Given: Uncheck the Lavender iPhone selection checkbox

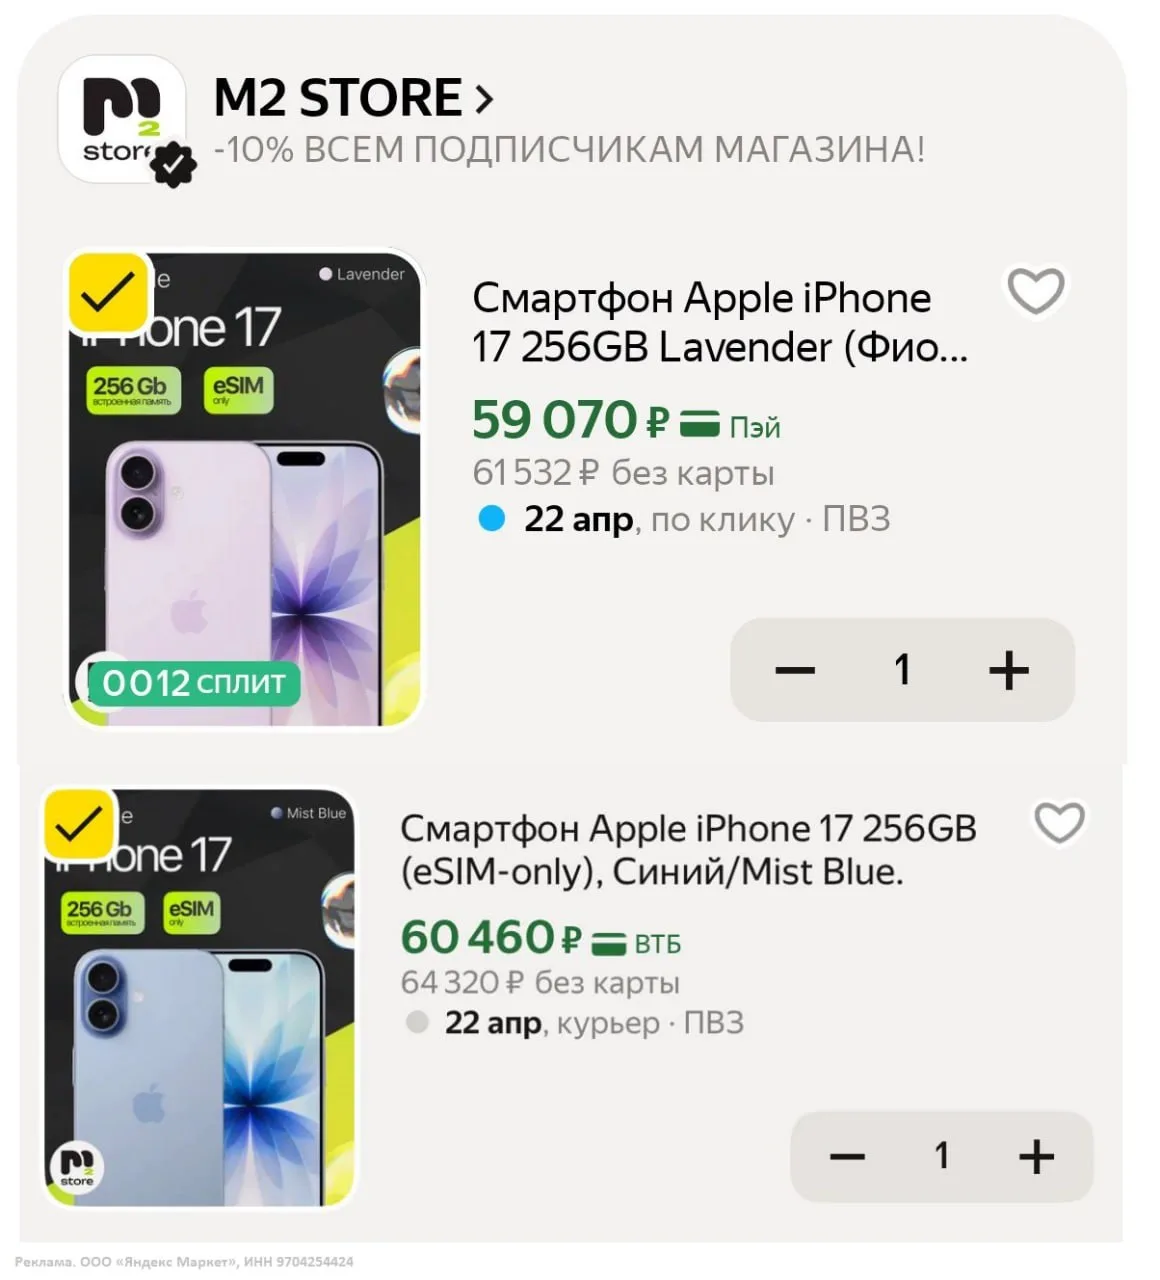Looking at the screenshot, I should click(108, 292).
